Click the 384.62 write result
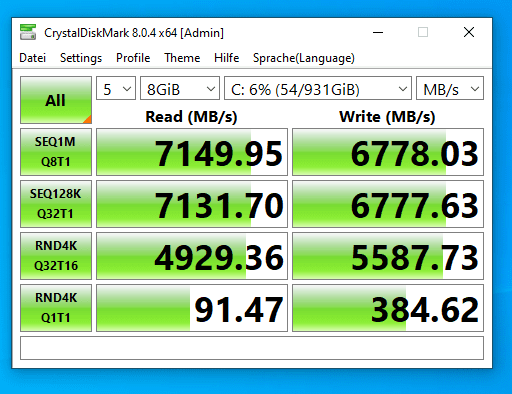 pos(388,308)
